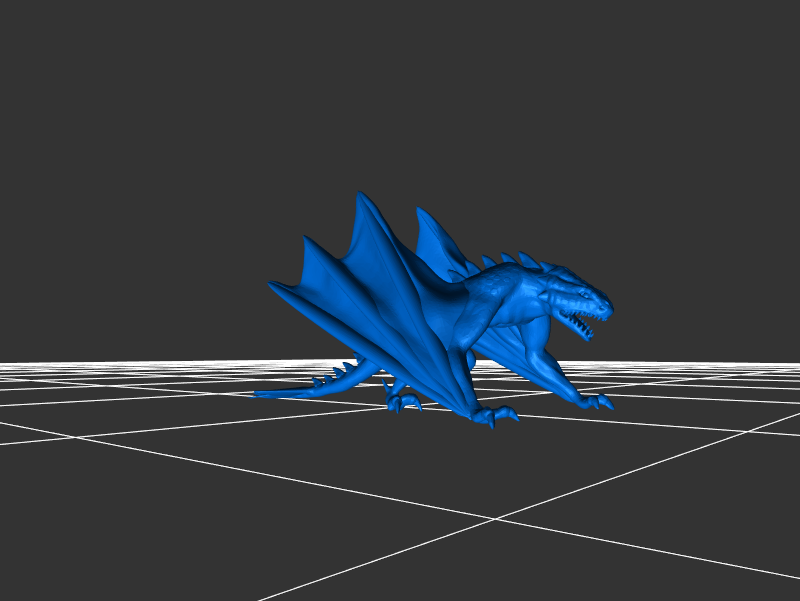Click the dorsal spines on the dragon's back
Image resolution: width=800 pixels, height=601 pixels.
click(520, 261)
